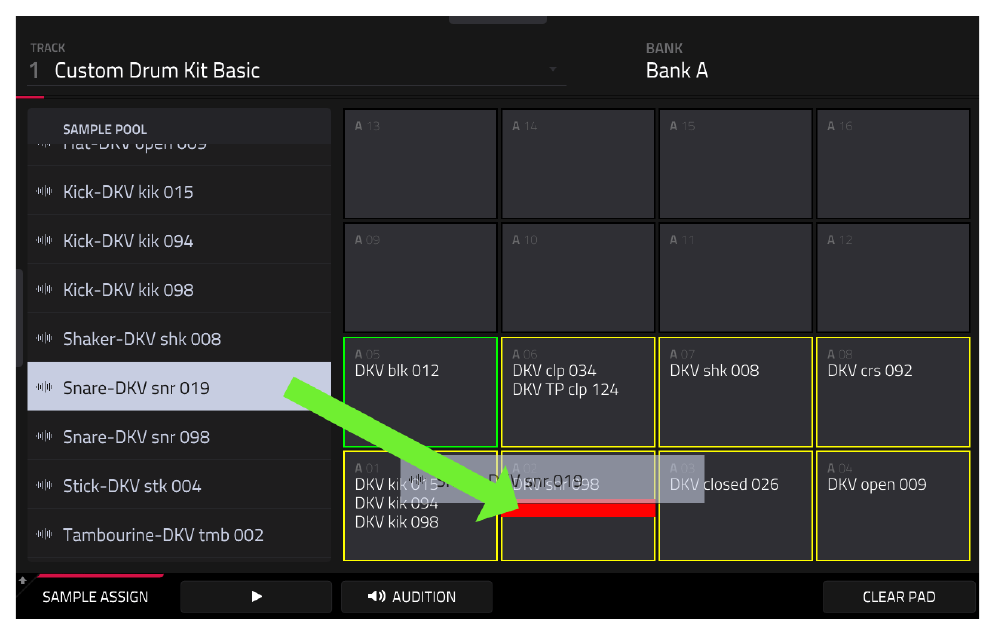Click waveform icon beside Stick-DKV stk 004
This screenshot has height=636, width=996.
coord(44,485)
